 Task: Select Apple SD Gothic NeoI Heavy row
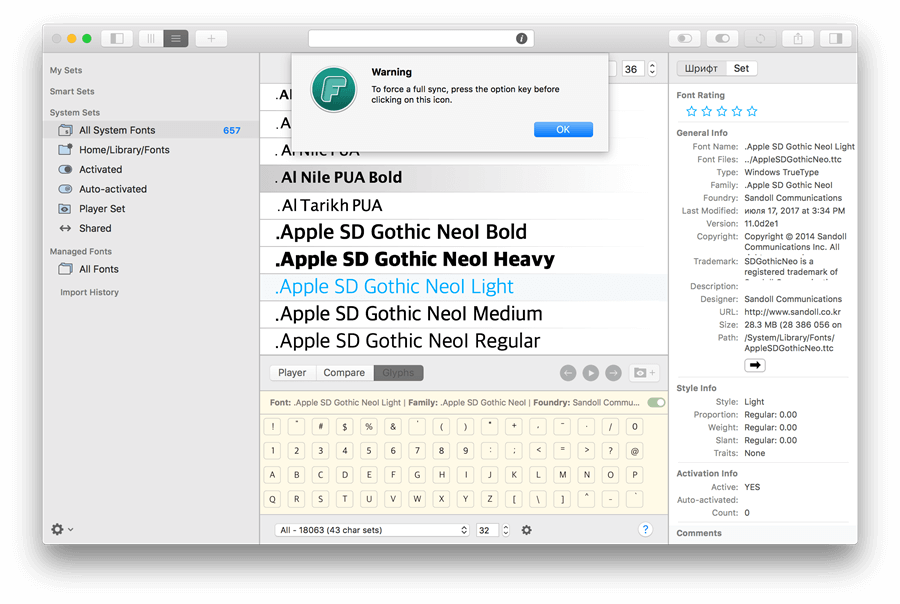tap(464, 260)
